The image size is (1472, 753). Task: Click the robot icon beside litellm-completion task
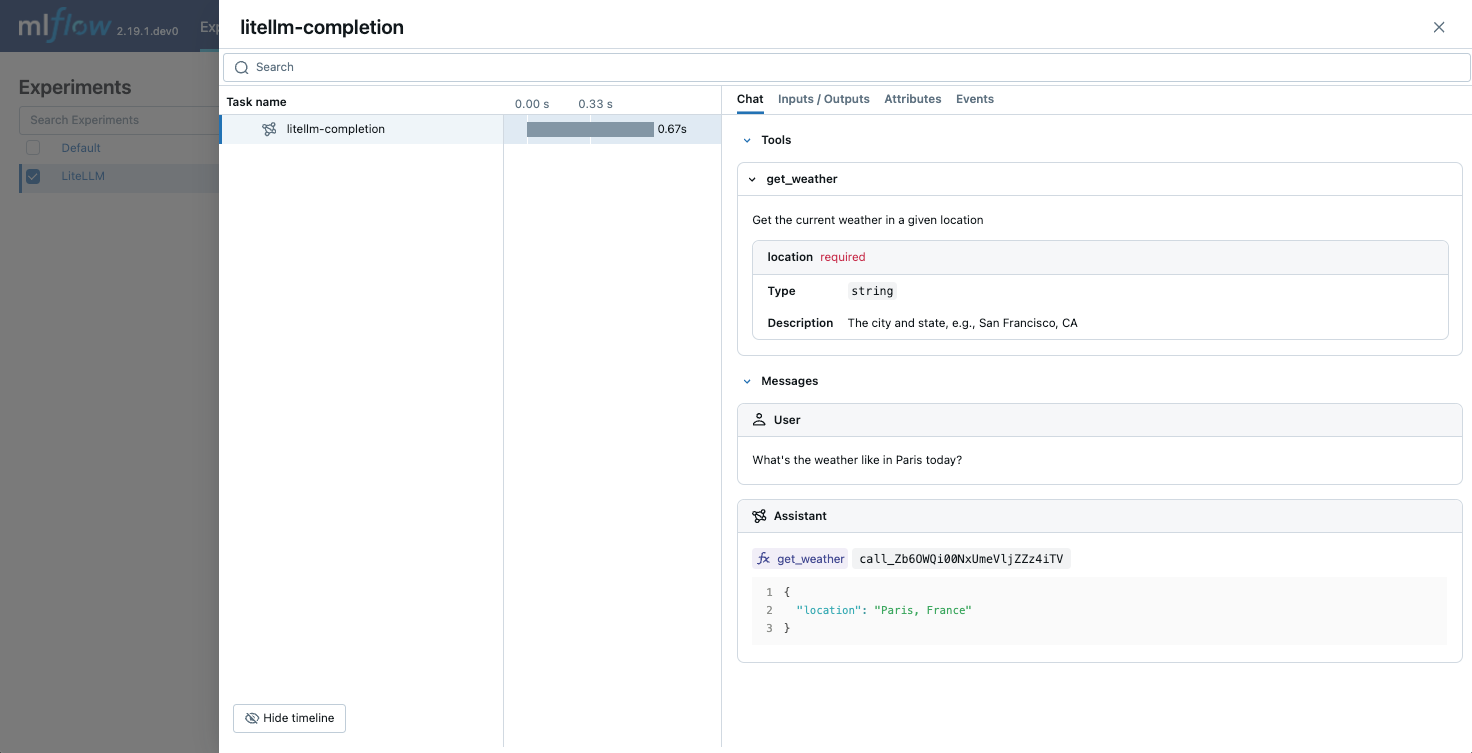tap(268, 128)
